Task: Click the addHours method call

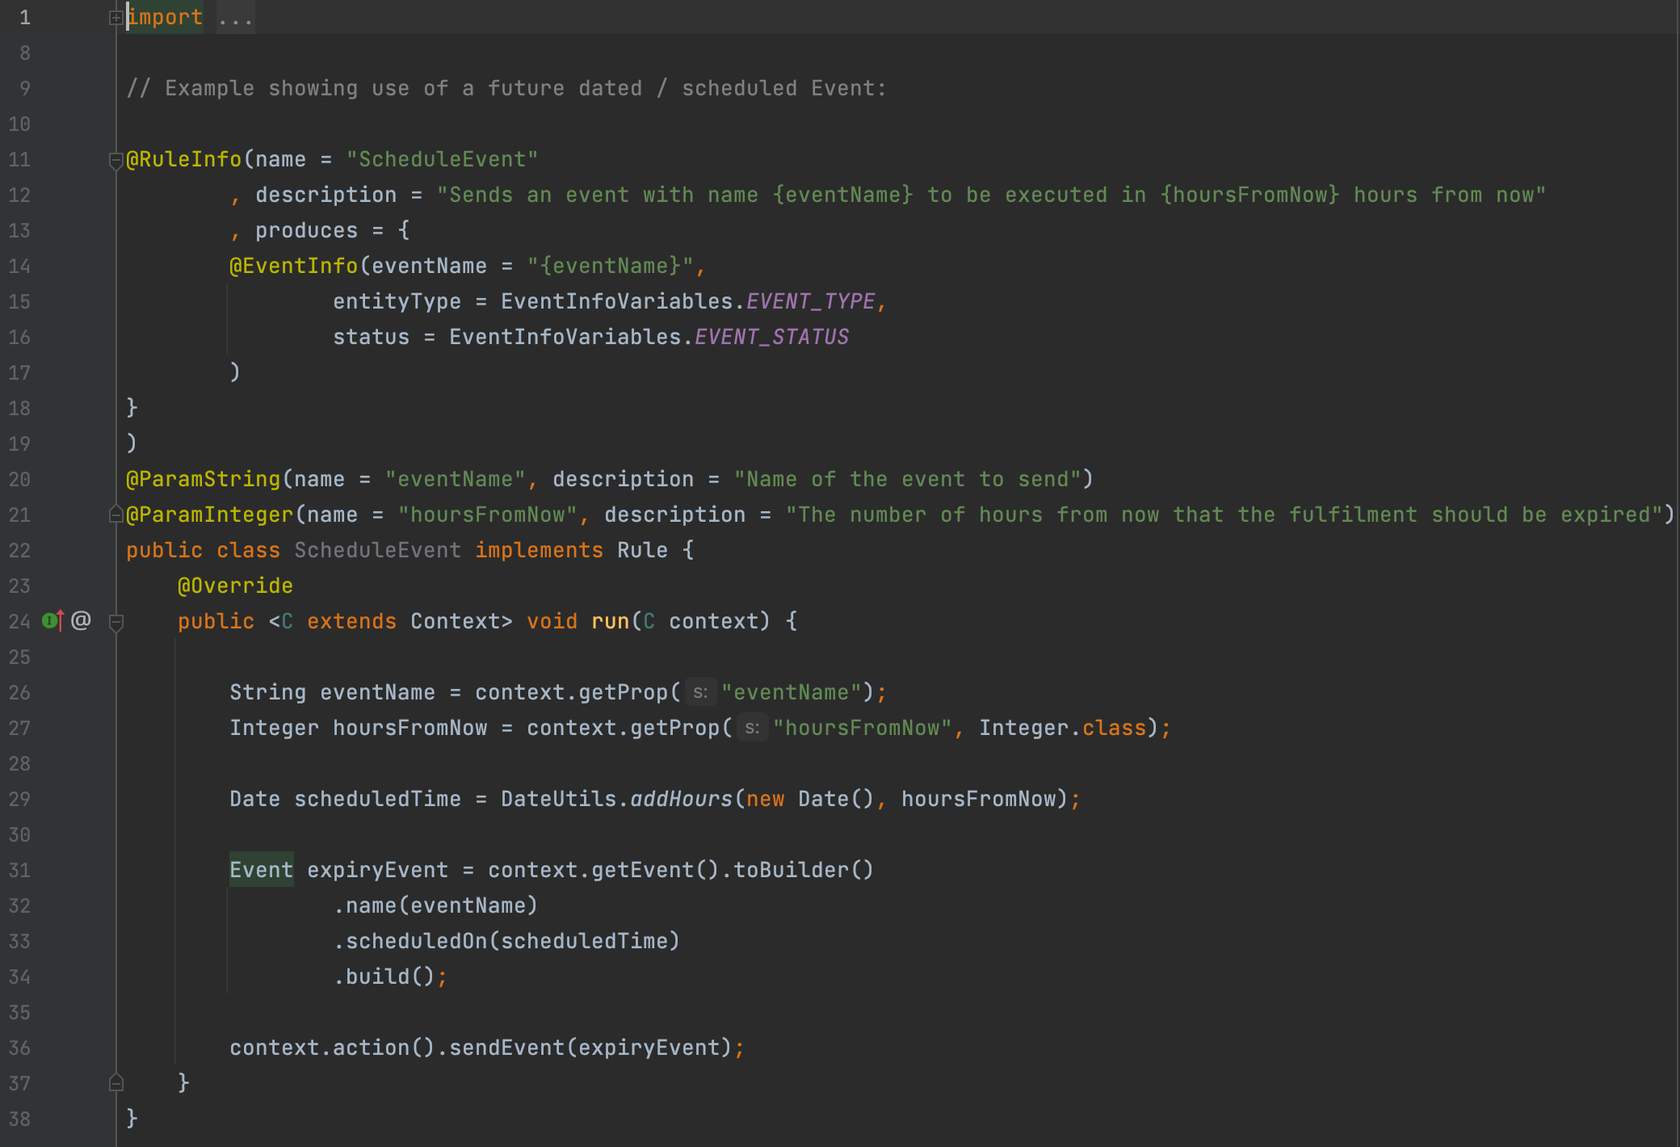Action: (681, 799)
